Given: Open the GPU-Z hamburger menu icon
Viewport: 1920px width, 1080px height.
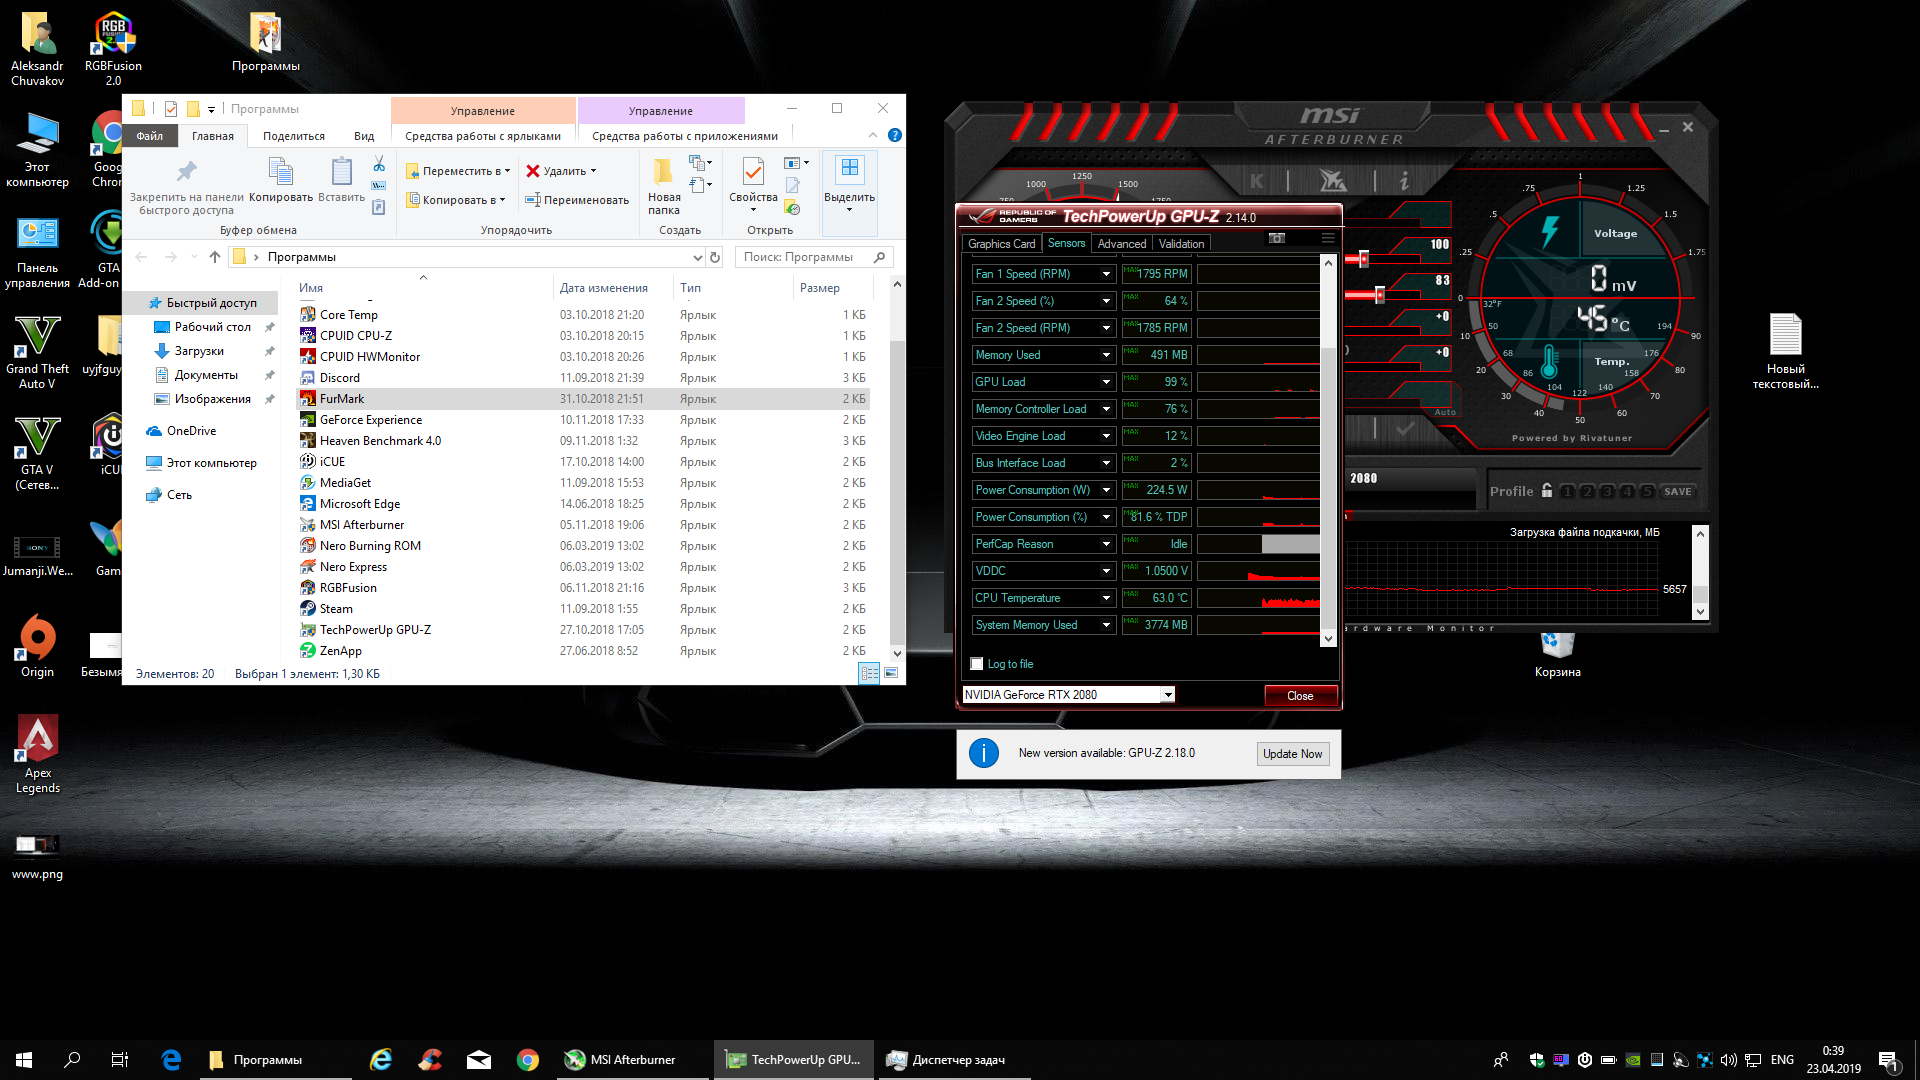Looking at the screenshot, I should (x=1327, y=238).
